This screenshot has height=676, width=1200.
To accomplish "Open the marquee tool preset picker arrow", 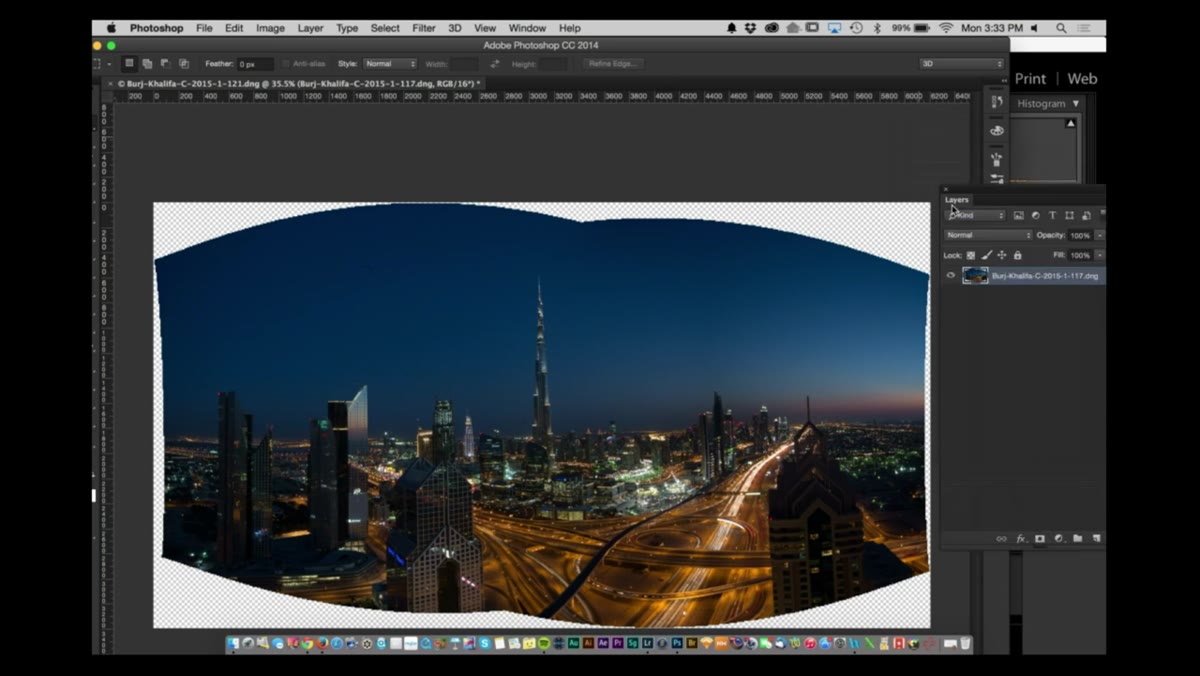I will 109,64.
